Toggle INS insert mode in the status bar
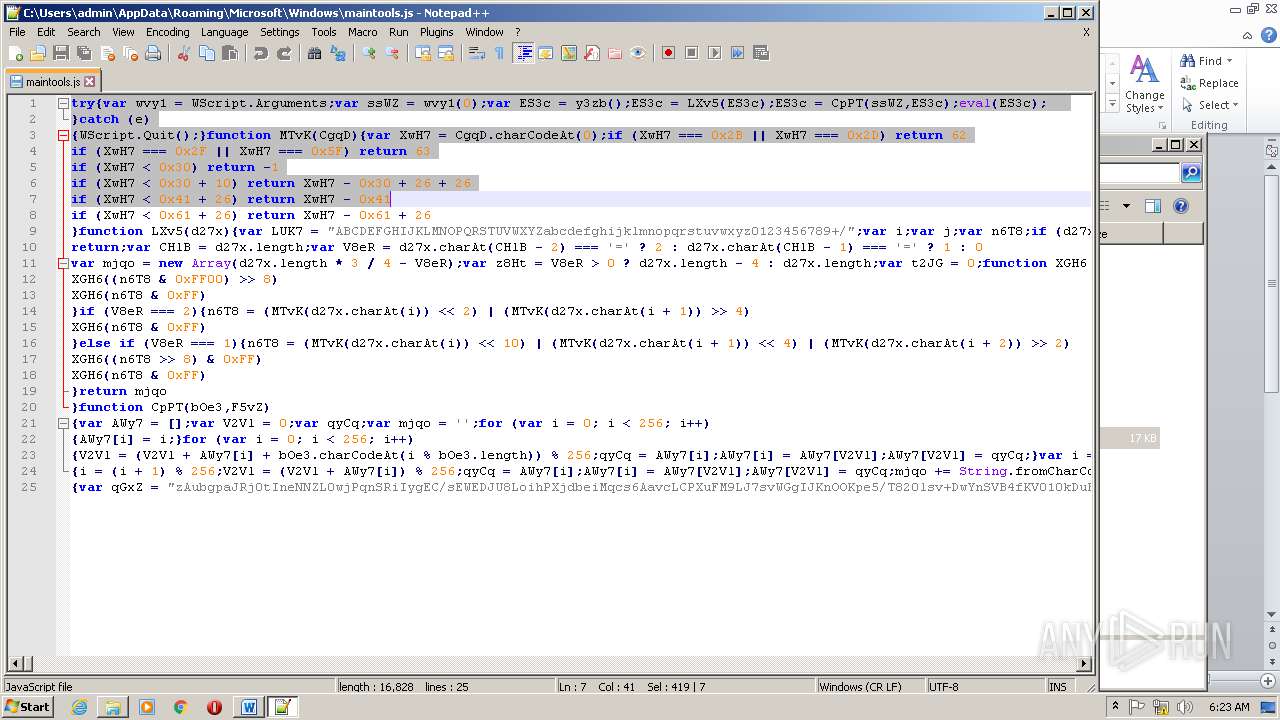The width and height of the screenshot is (1280, 720). [x=1057, y=687]
